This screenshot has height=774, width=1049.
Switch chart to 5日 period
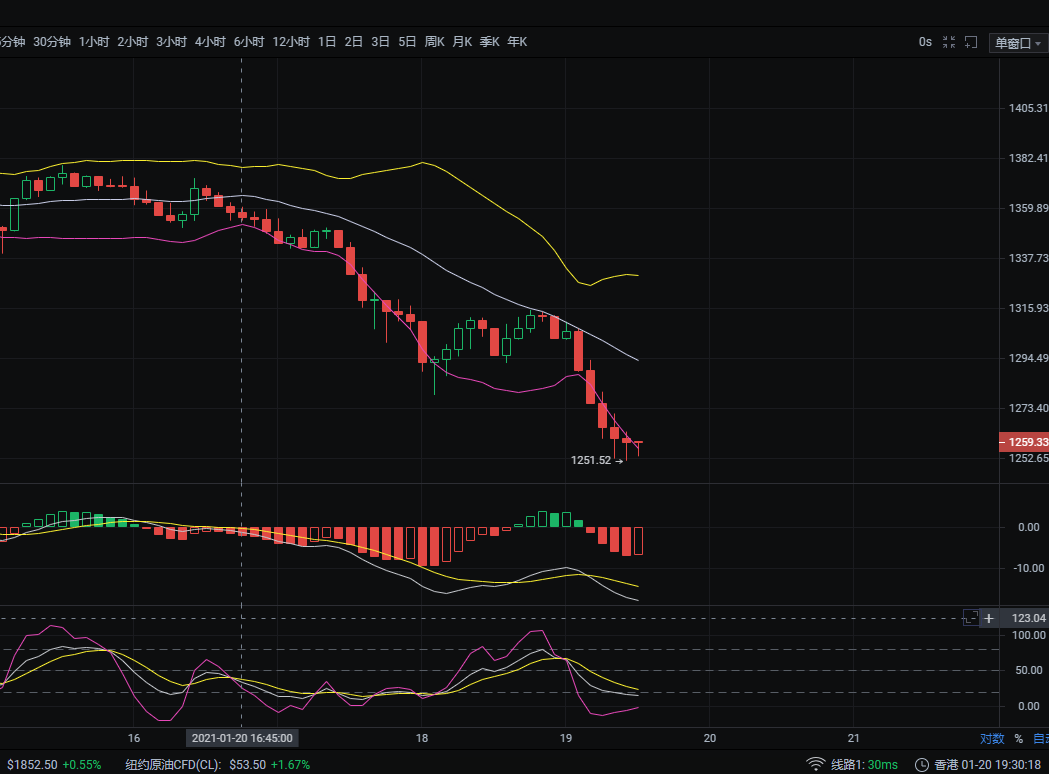[407, 41]
